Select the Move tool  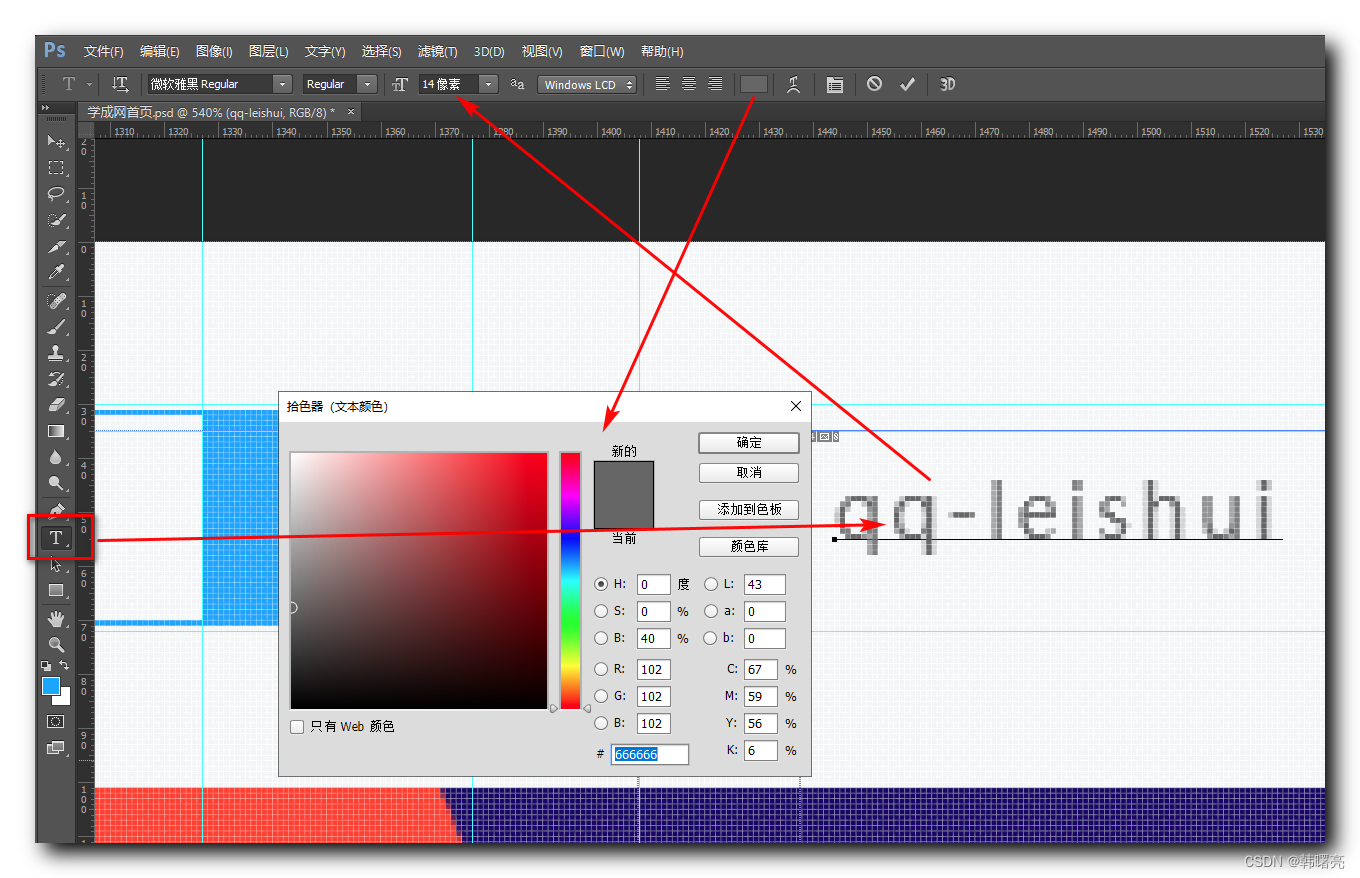56,141
